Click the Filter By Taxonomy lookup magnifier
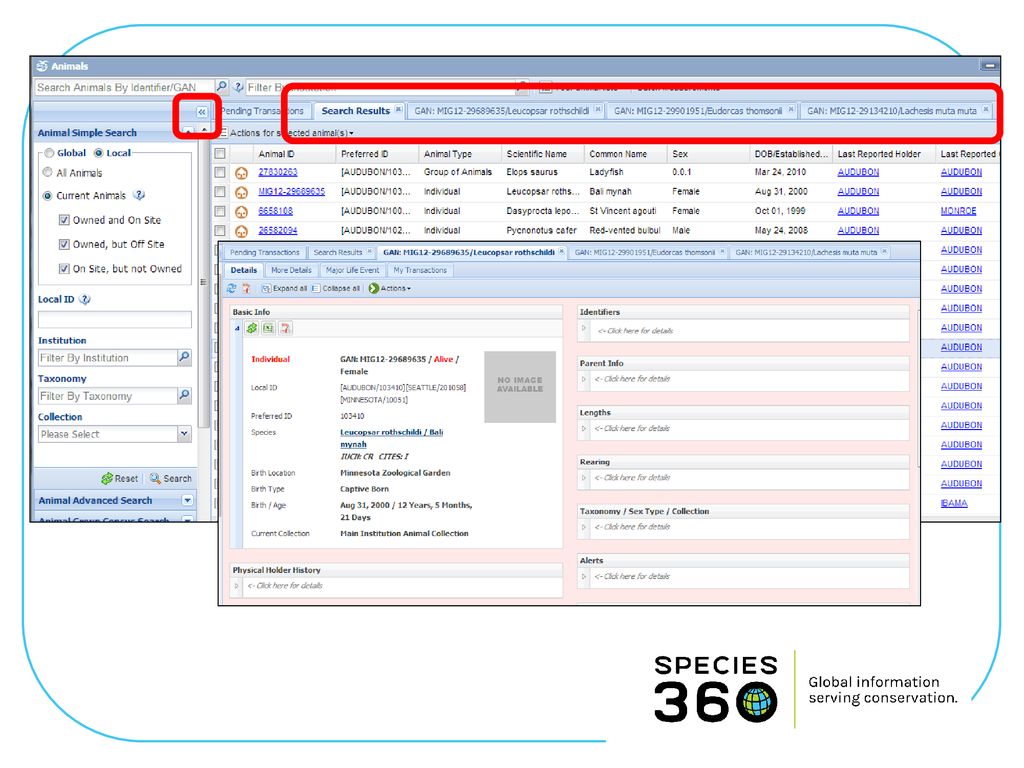1024x768 pixels. [x=185, y=396]
